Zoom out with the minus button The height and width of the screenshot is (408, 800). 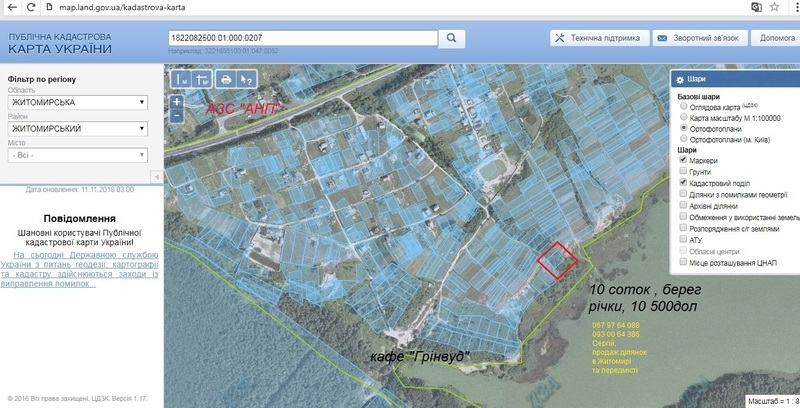pos(176,114)
